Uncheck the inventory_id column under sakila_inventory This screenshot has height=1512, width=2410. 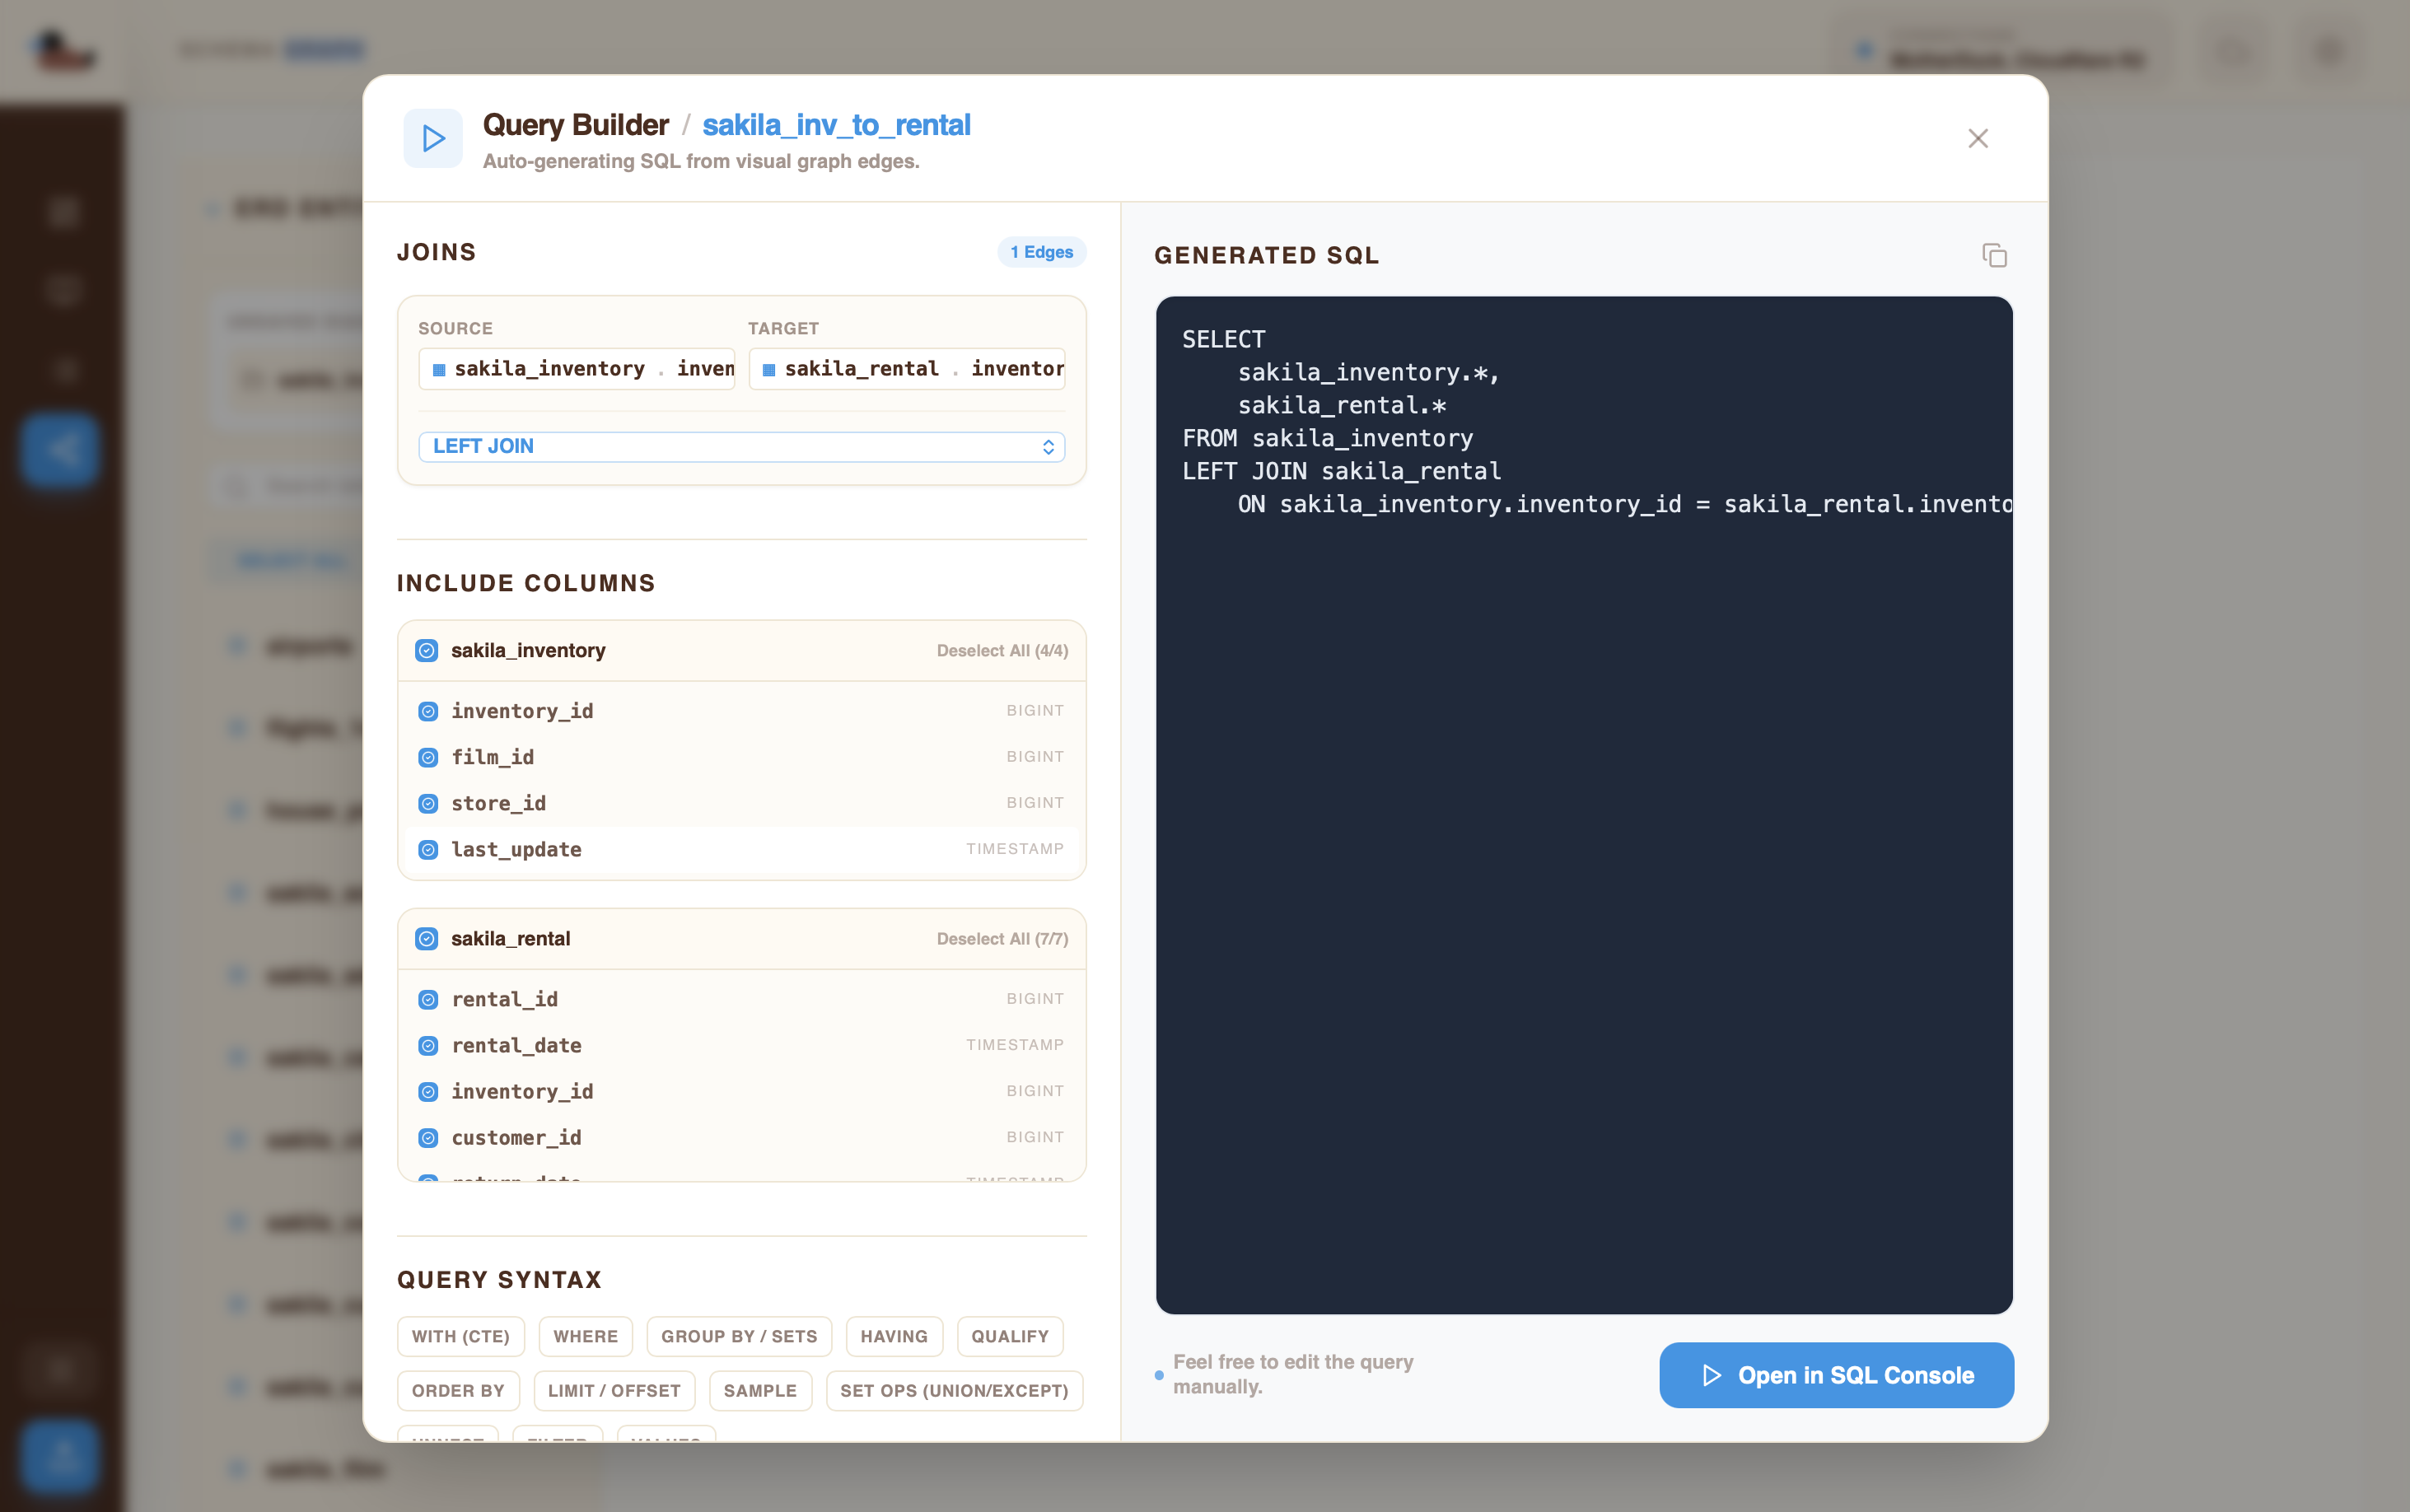429,711
